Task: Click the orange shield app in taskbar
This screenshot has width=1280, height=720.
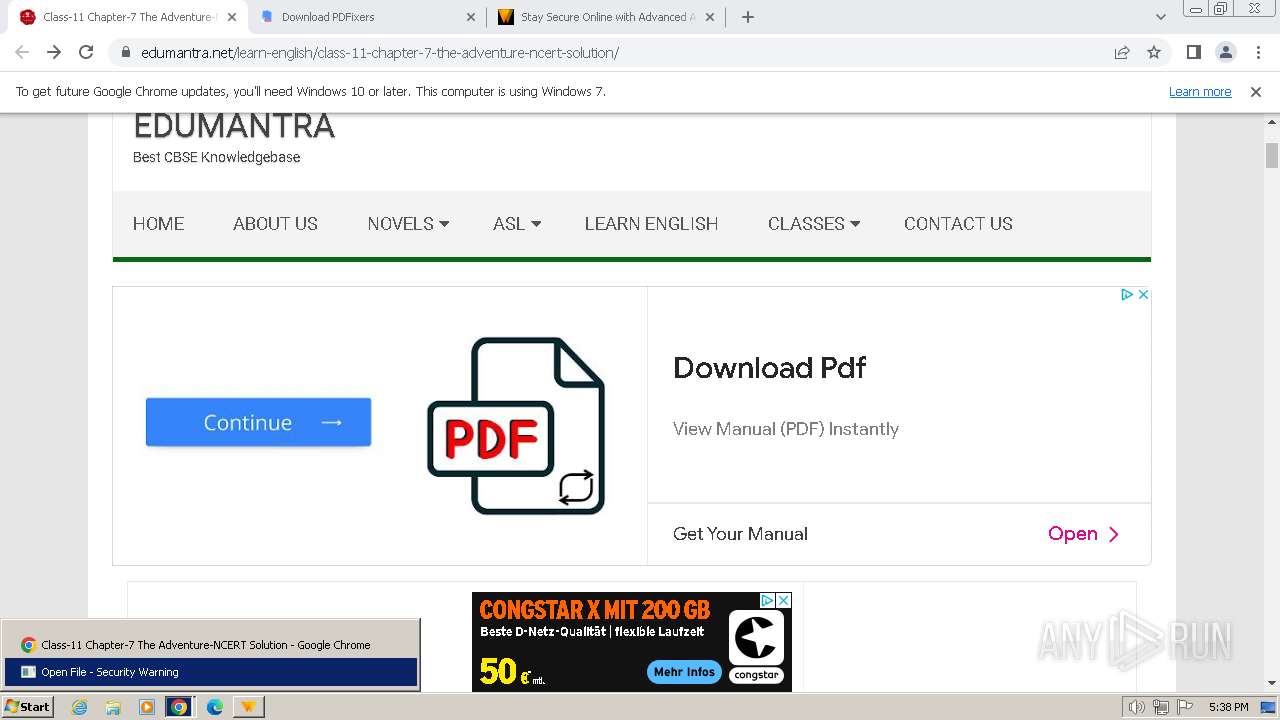Action: 248,707
